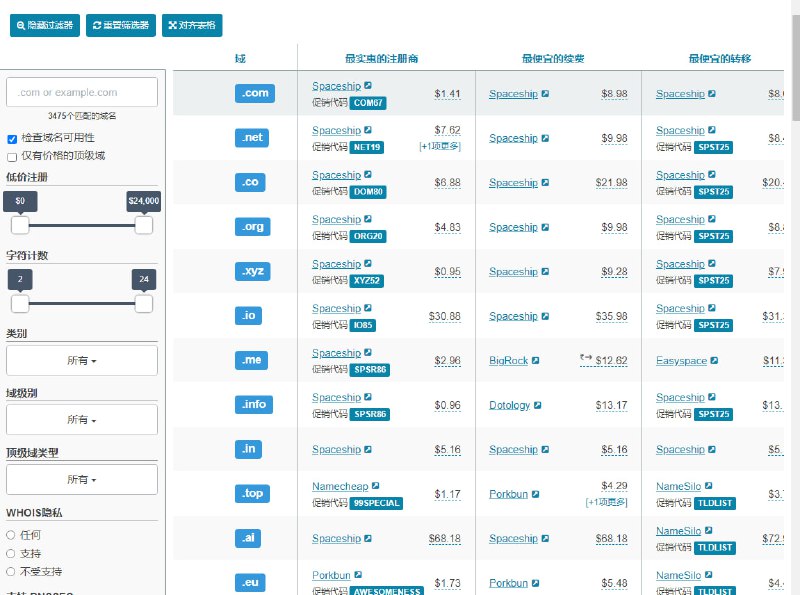This screenshot has height=595, width=800.
Task: Enable the 仅有价格的顶级域 checkbox
Action: tap(10, 155)
